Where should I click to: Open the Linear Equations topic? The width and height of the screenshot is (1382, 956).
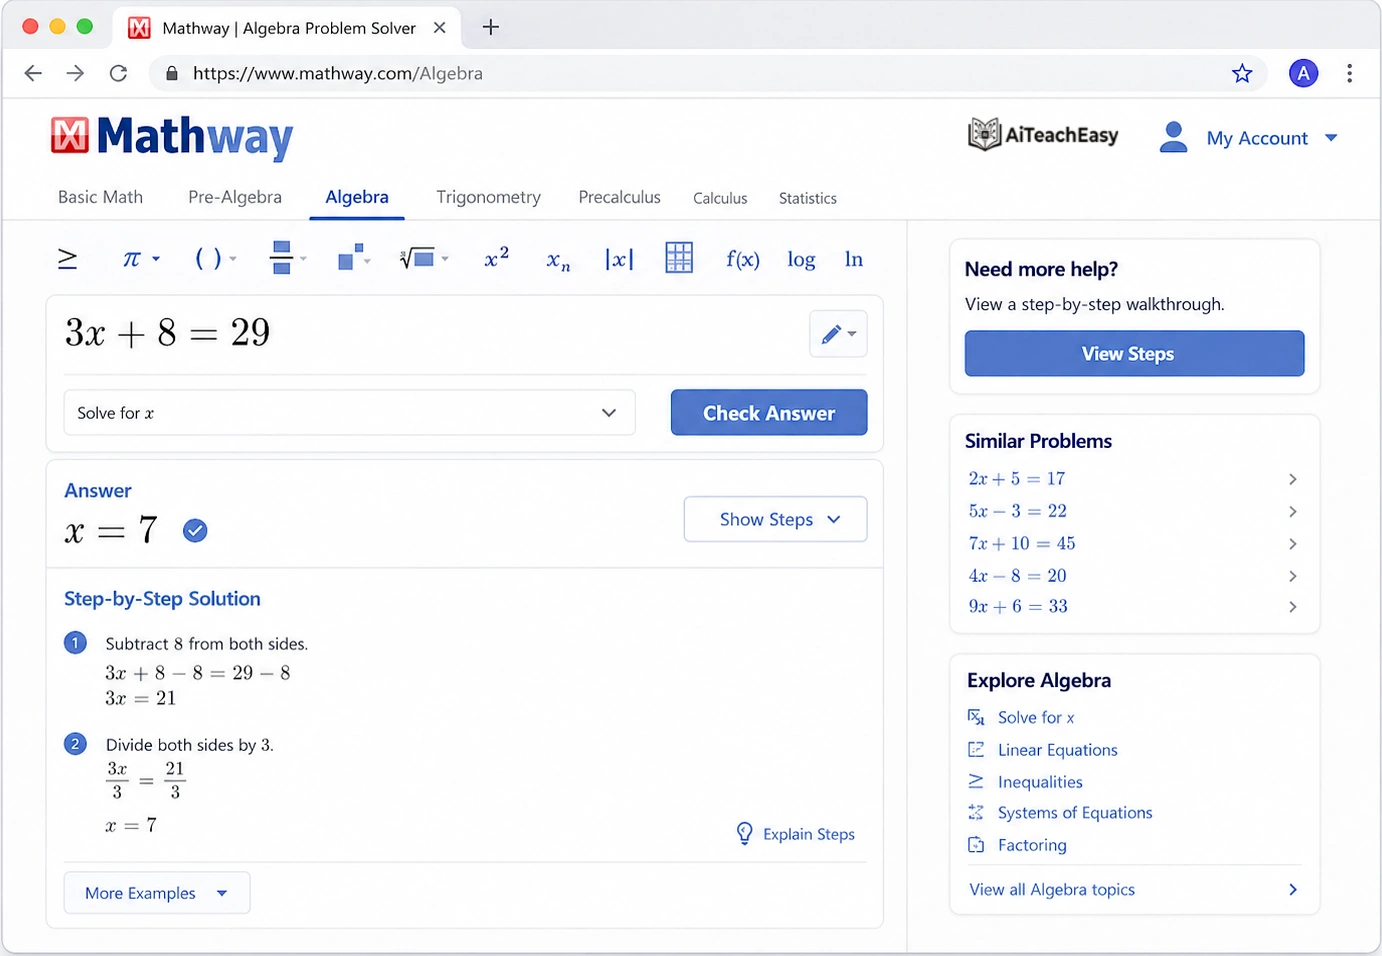pyautogui.click(x=1057, y=750)
